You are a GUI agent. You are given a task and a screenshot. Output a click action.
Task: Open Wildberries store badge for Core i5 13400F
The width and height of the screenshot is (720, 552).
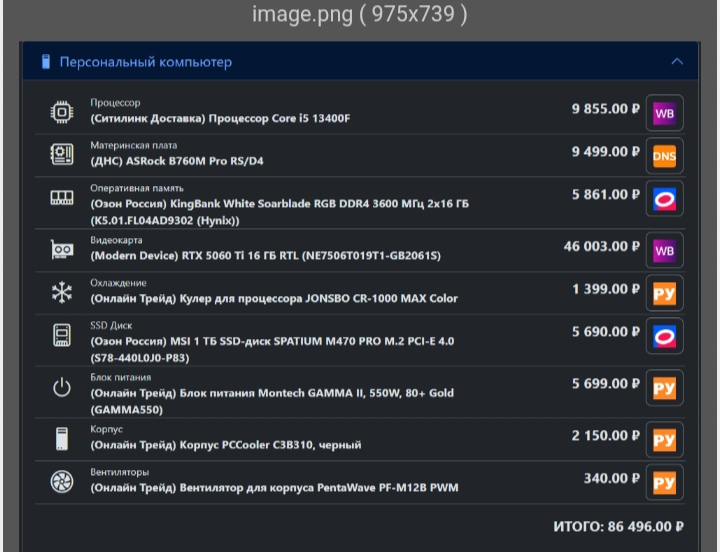pyautogui.click(x=664, y=113)
